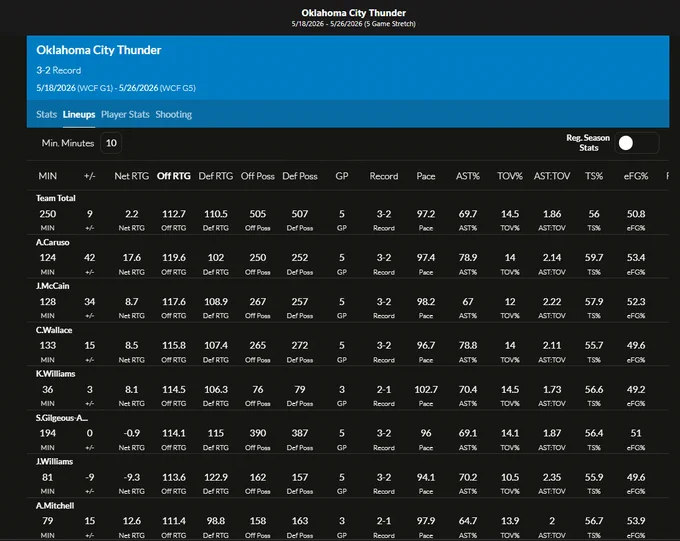Select the Team Total row label
680x541 pixels.
click(56, 198)
